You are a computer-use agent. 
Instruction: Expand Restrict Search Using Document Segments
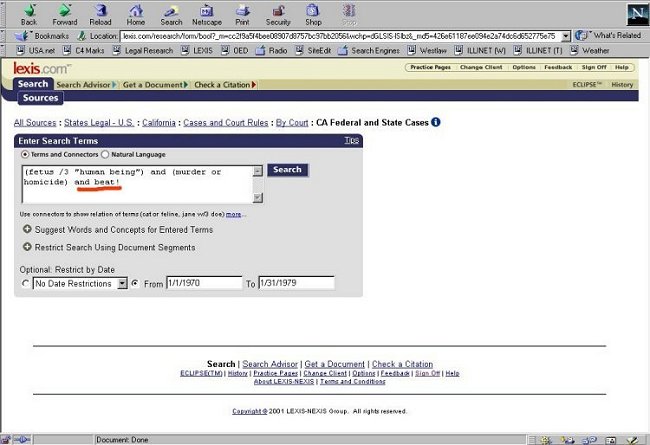pos(27,246)
